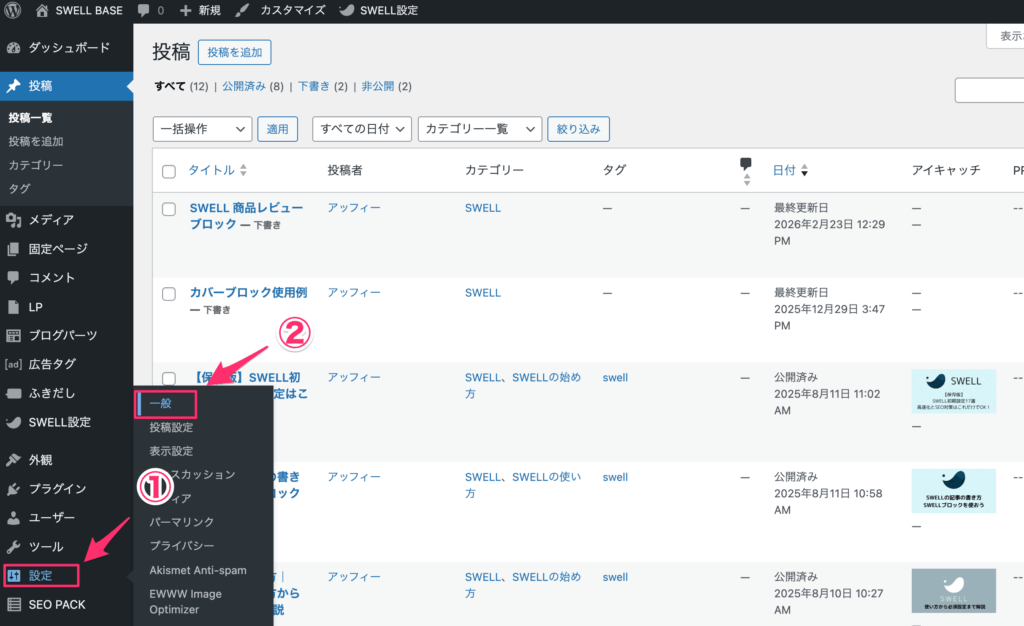Click カスタマイズ in the admin bar
Screen dimensions: 1024x626
293,10
